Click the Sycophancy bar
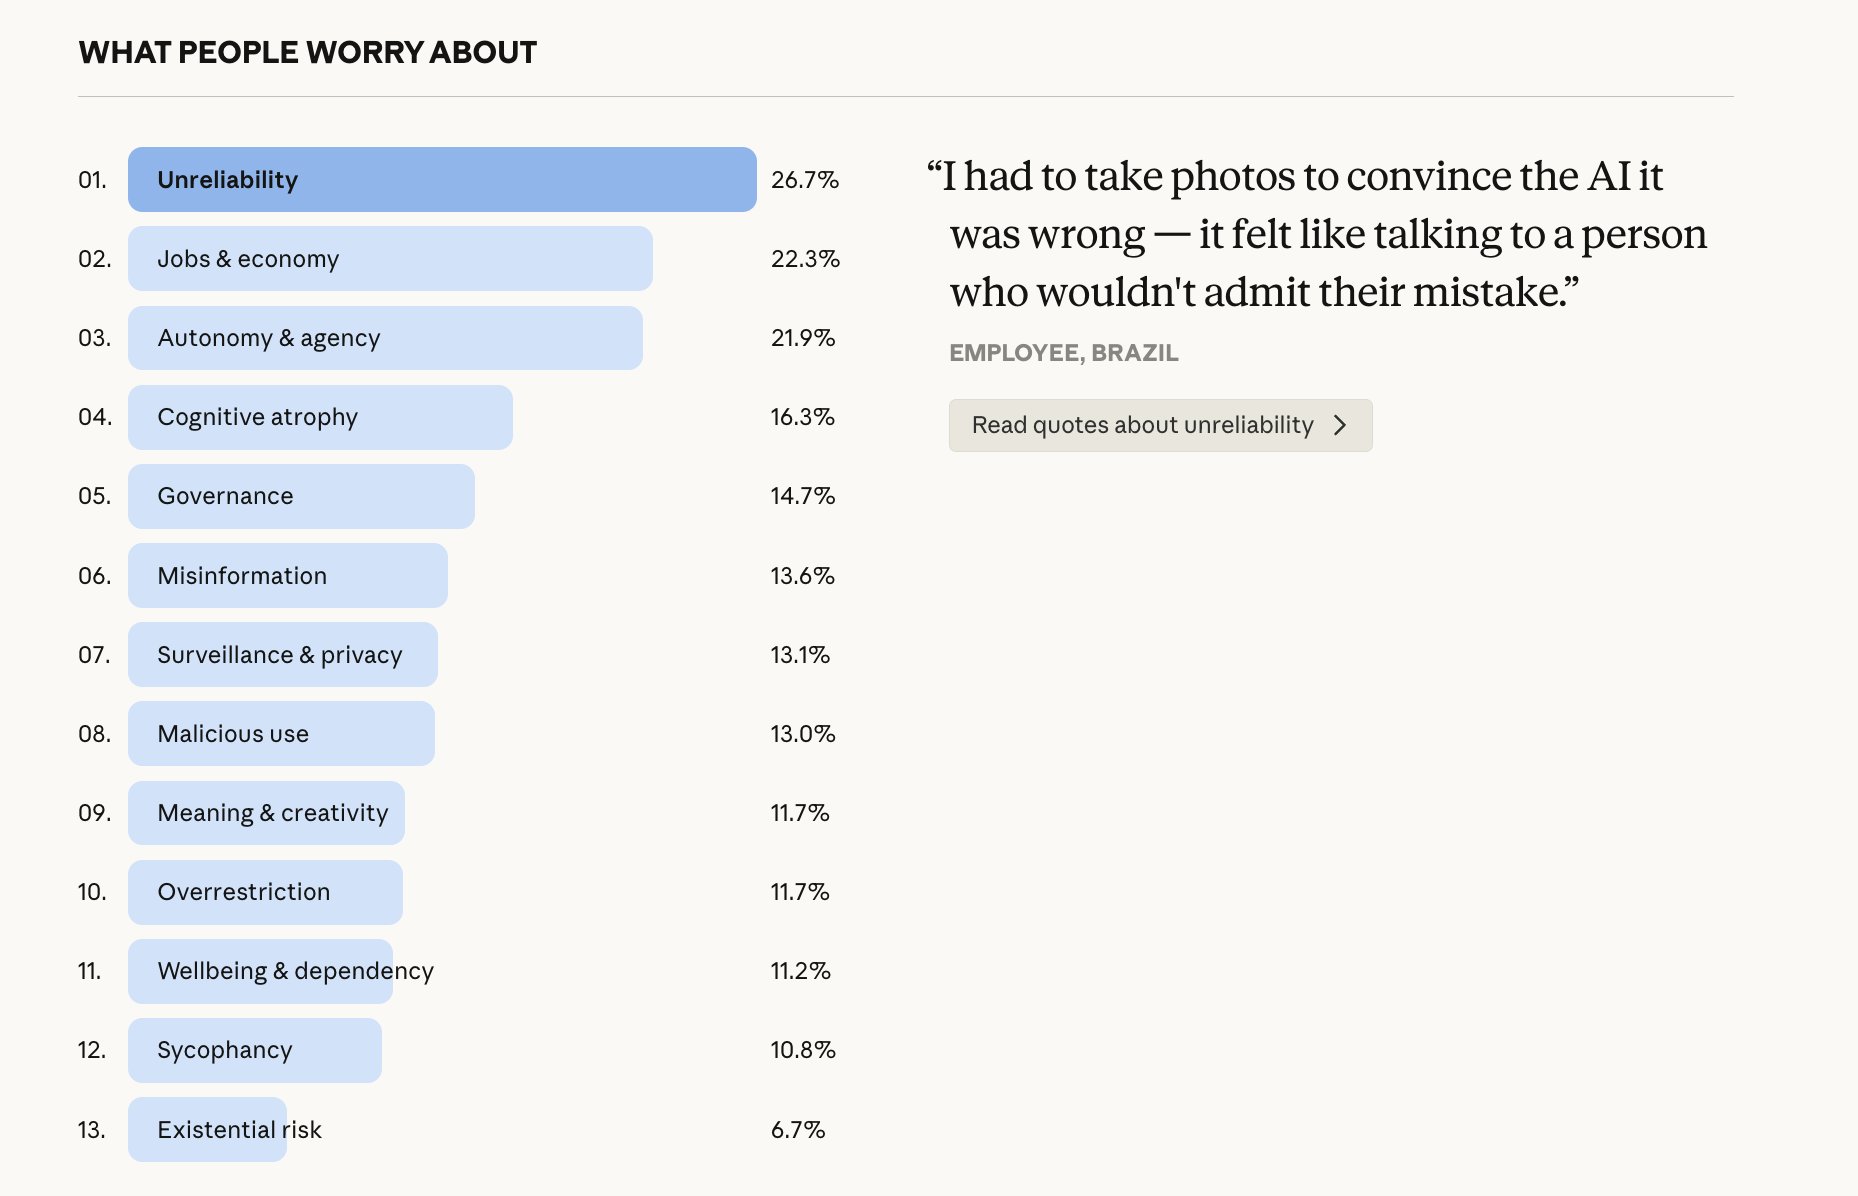Screen dimensions: 1858x1196 254,1050
